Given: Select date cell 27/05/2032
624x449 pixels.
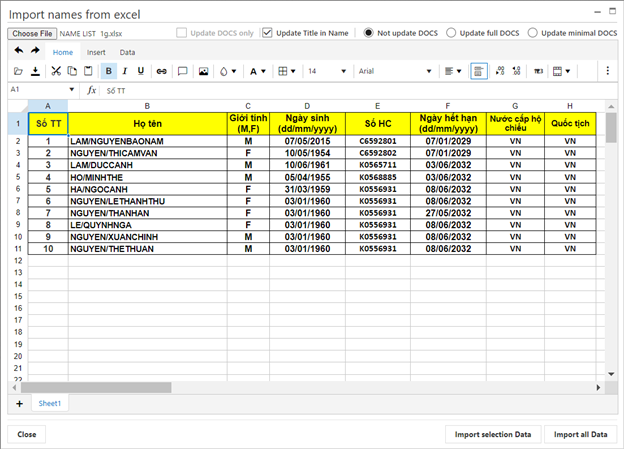Looking at the screenshot, I should pyautogui.click(x=448, y=213).
